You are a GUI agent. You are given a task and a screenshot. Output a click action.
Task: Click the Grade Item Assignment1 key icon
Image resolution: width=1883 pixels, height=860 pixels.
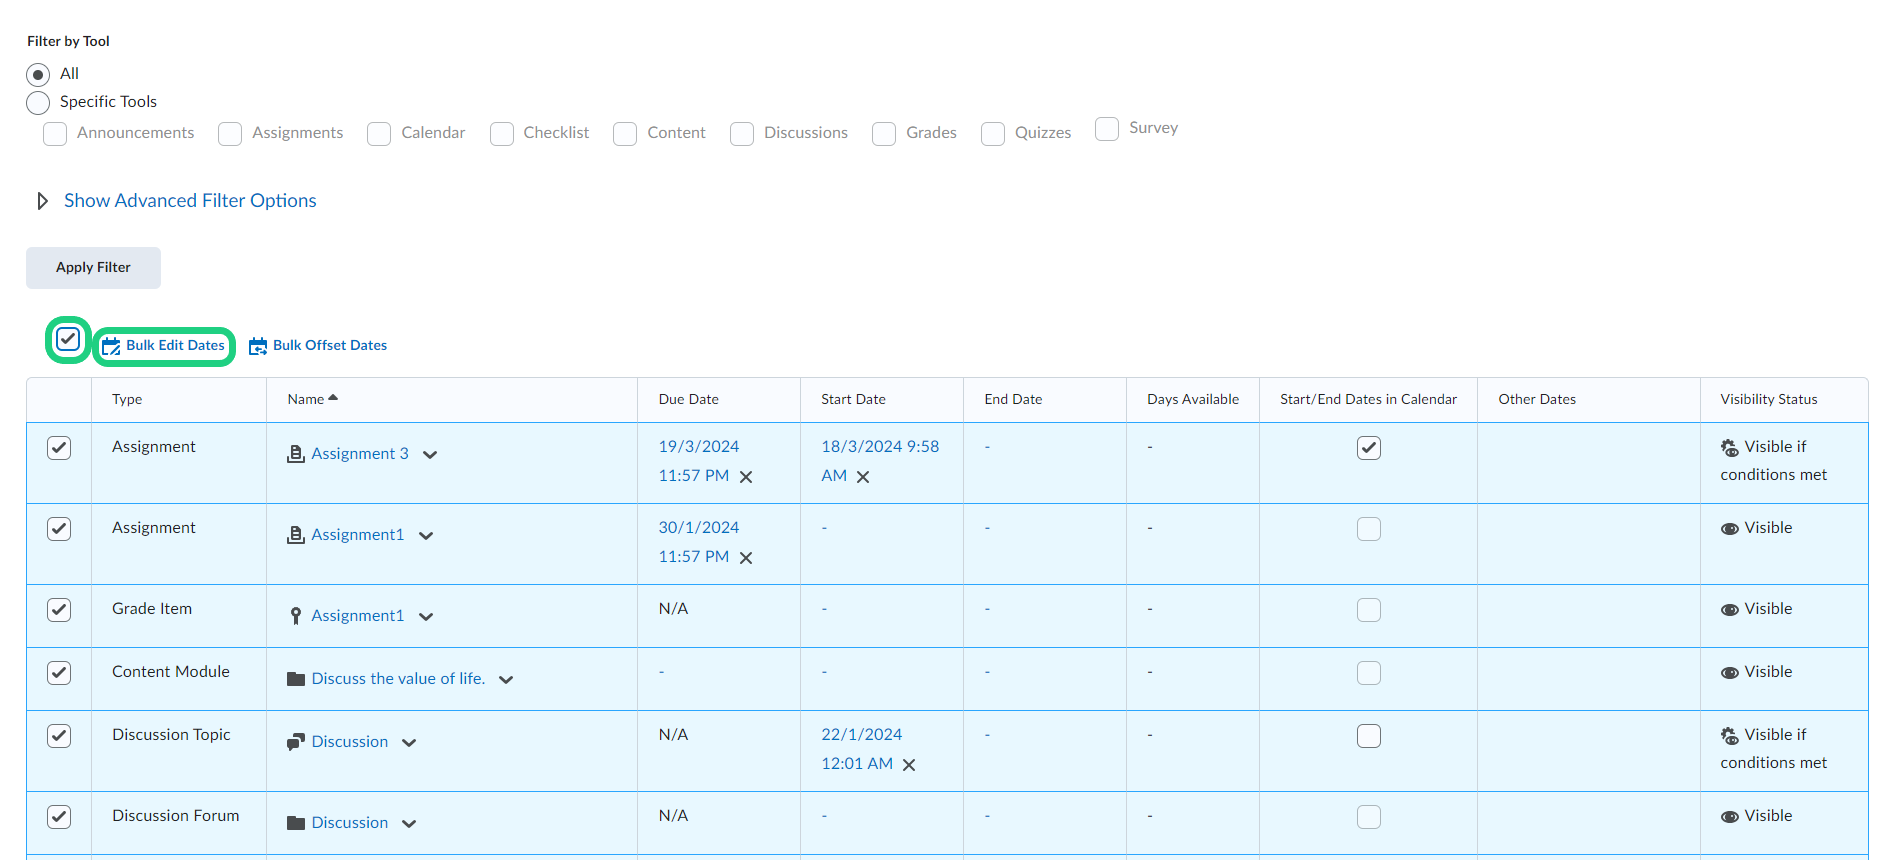click(295, 616)
